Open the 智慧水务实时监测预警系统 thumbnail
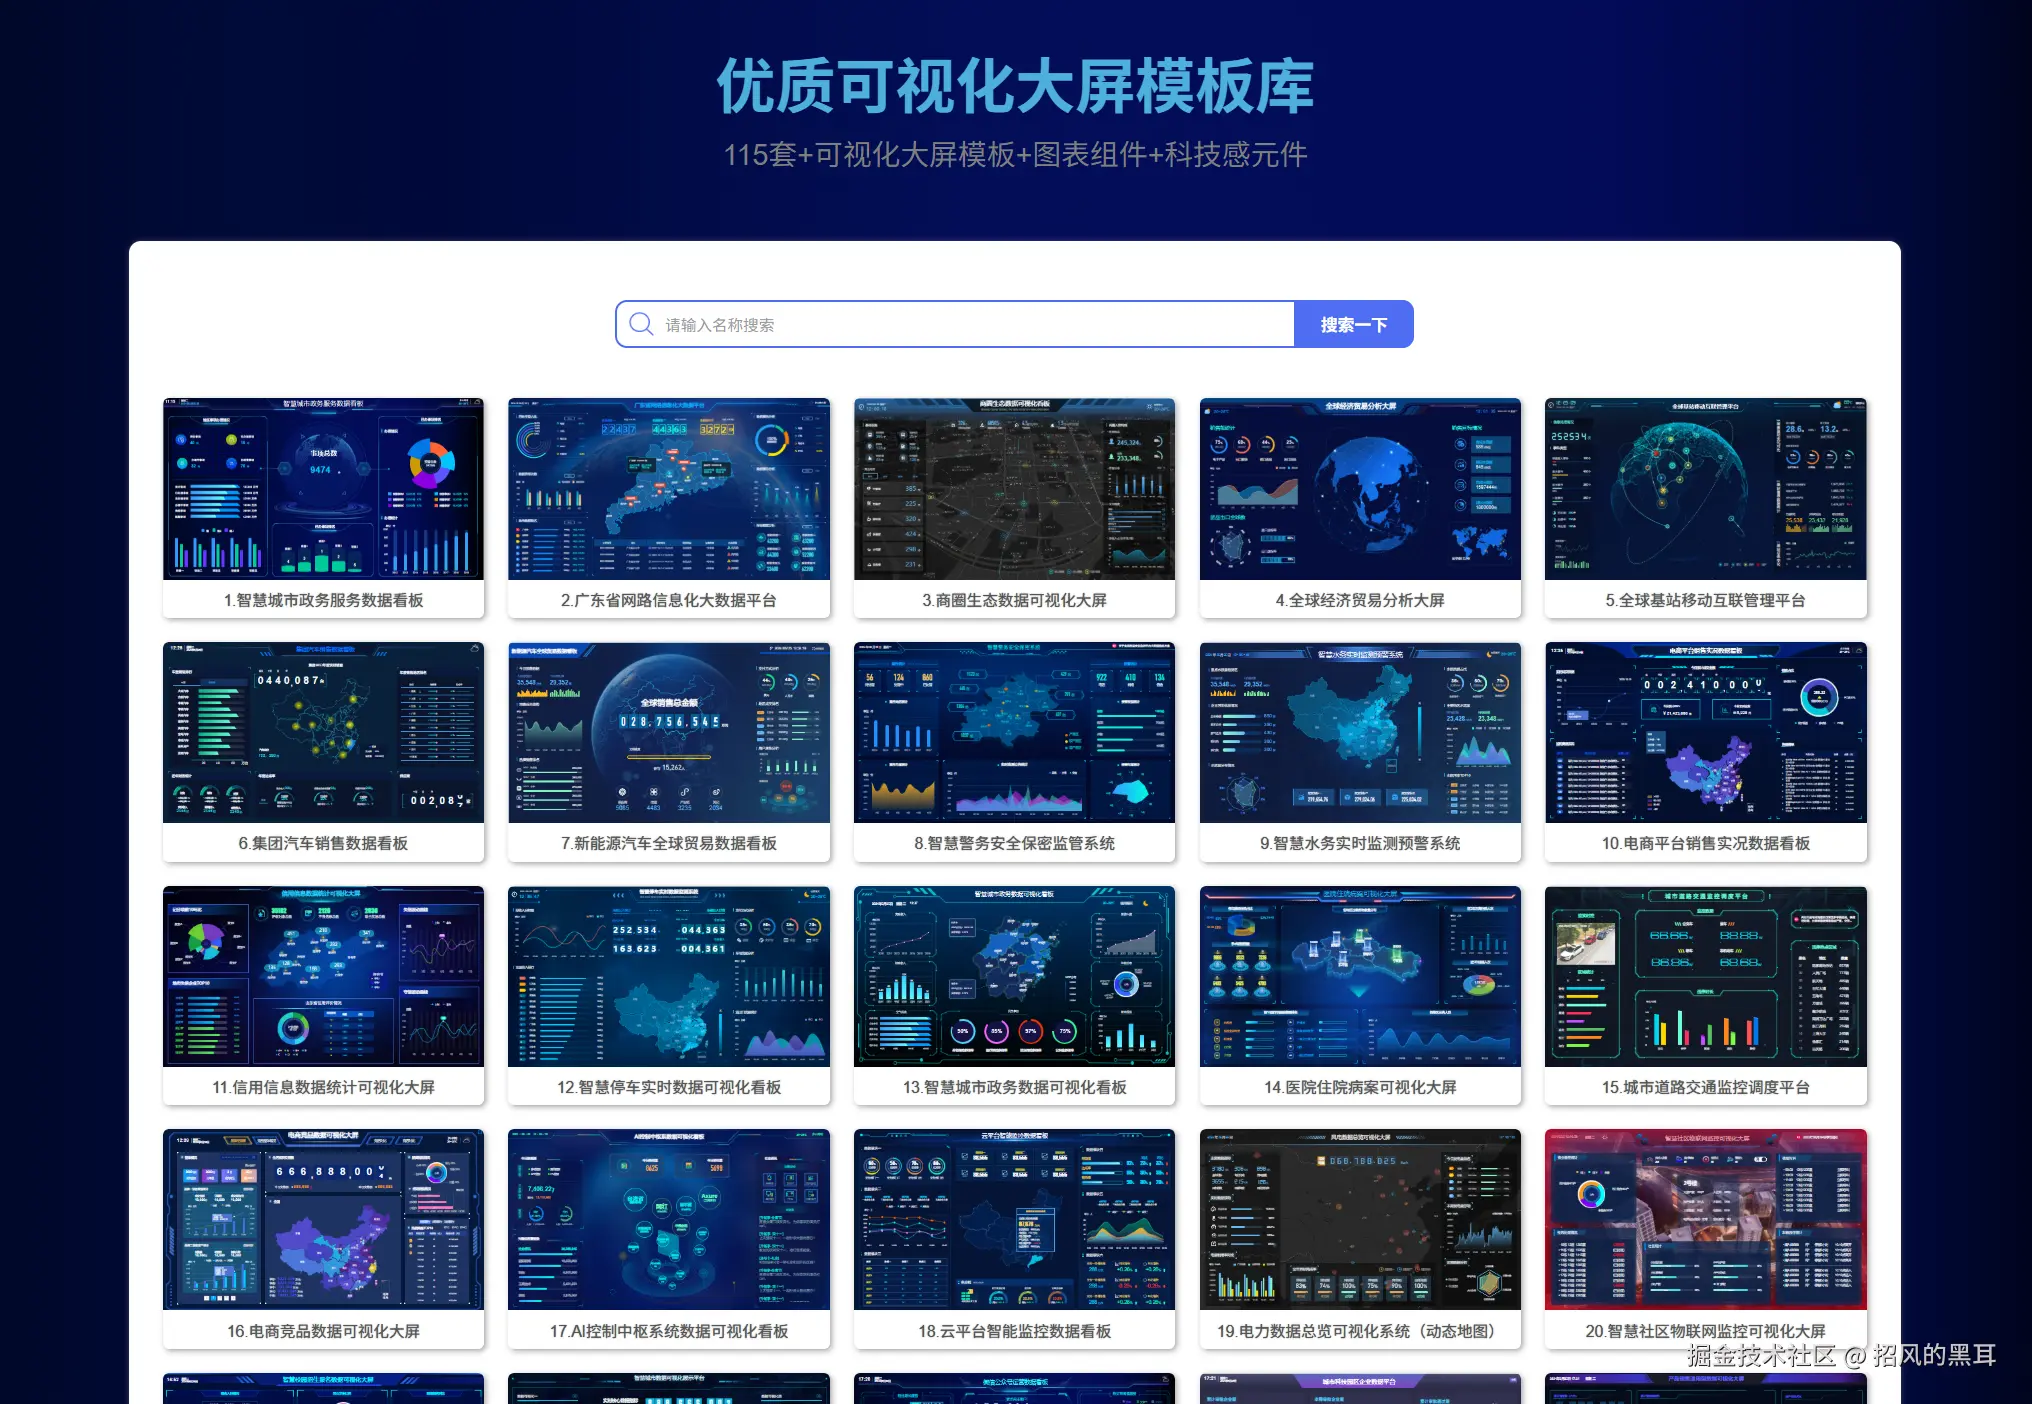 (x=1360, y=733)
